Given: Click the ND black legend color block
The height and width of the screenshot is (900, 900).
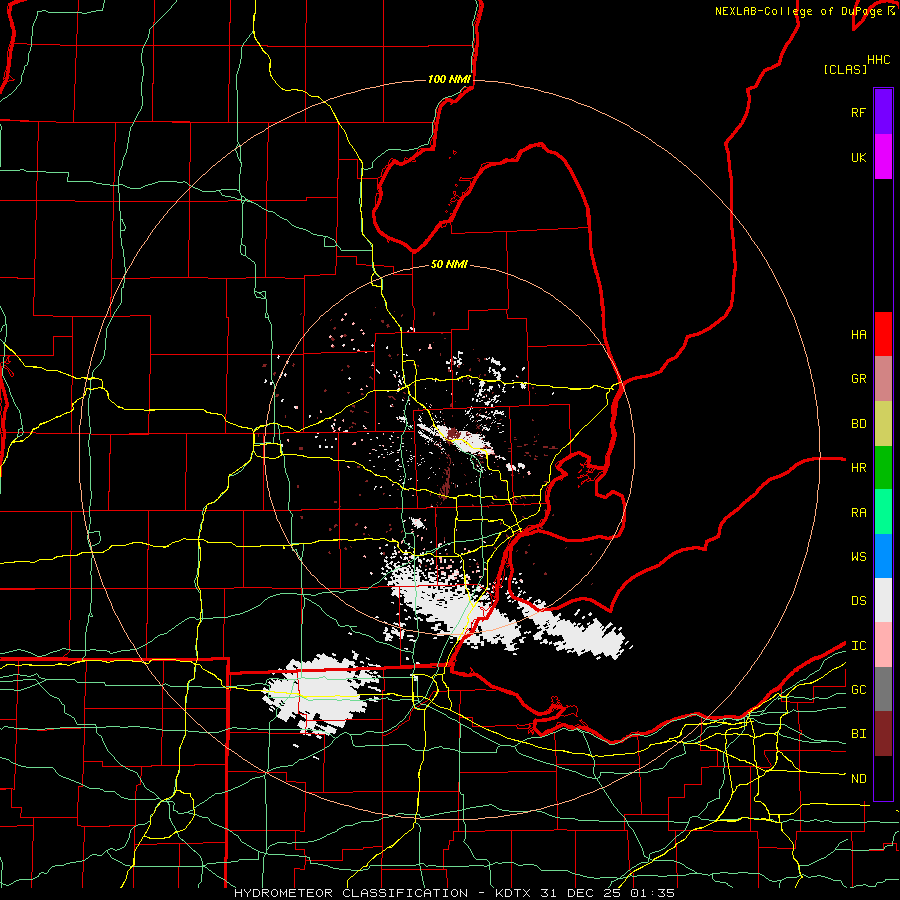Looking at the screenshot, I should click(x=883, y=778).
